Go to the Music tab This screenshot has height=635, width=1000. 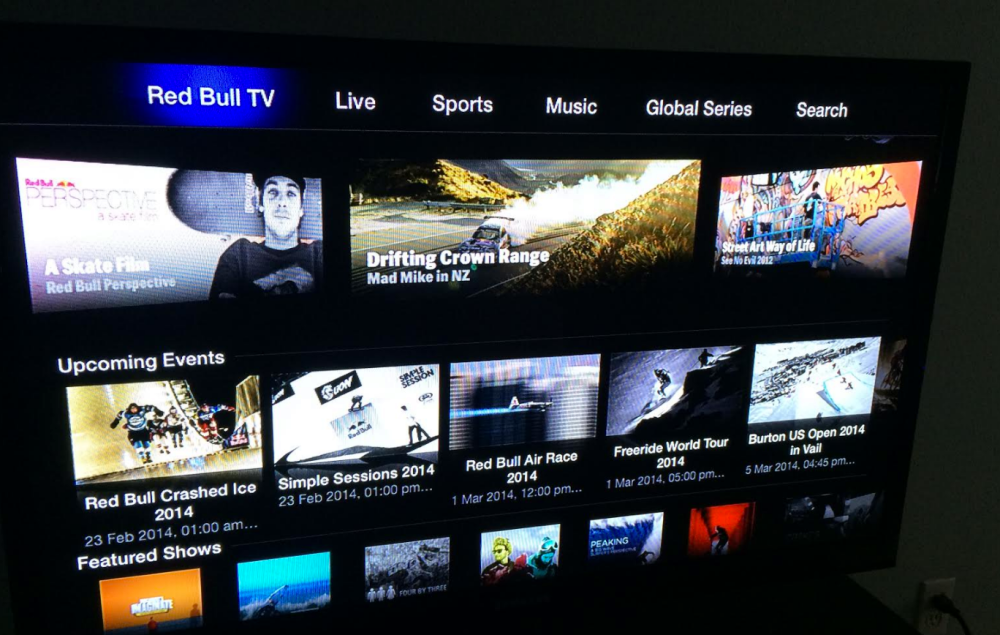point(571,107)
